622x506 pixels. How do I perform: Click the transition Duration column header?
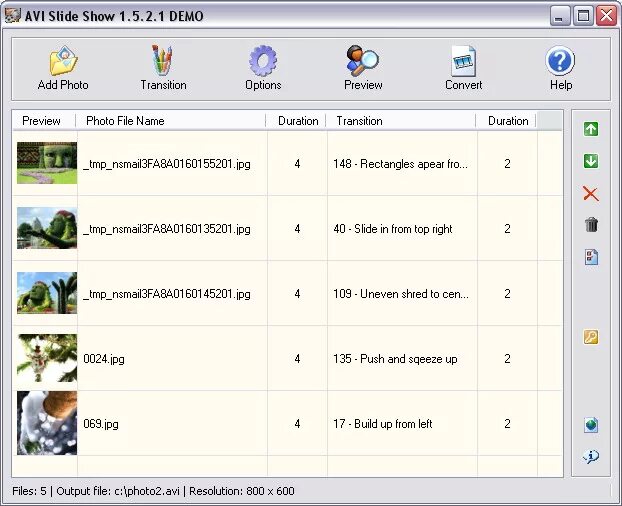pos(506,121)
